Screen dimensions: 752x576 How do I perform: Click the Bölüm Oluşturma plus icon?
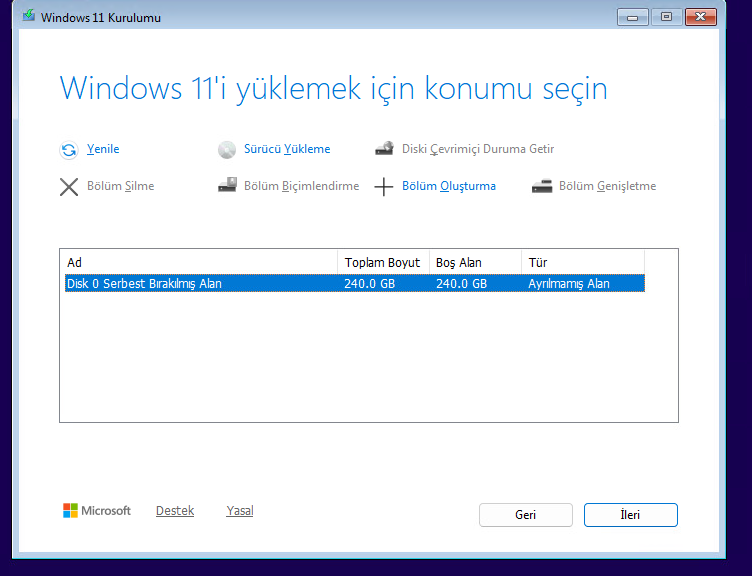click(x=384, y=187)
